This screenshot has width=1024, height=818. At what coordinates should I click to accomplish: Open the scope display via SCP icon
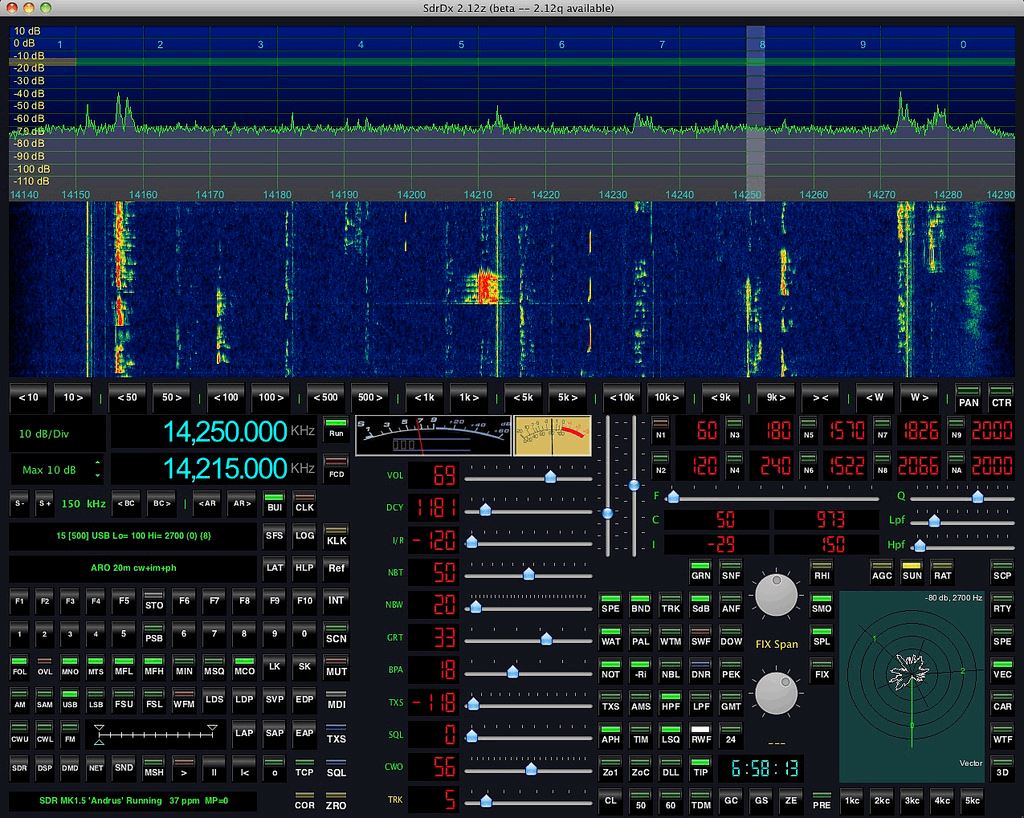click(1002, 572)
